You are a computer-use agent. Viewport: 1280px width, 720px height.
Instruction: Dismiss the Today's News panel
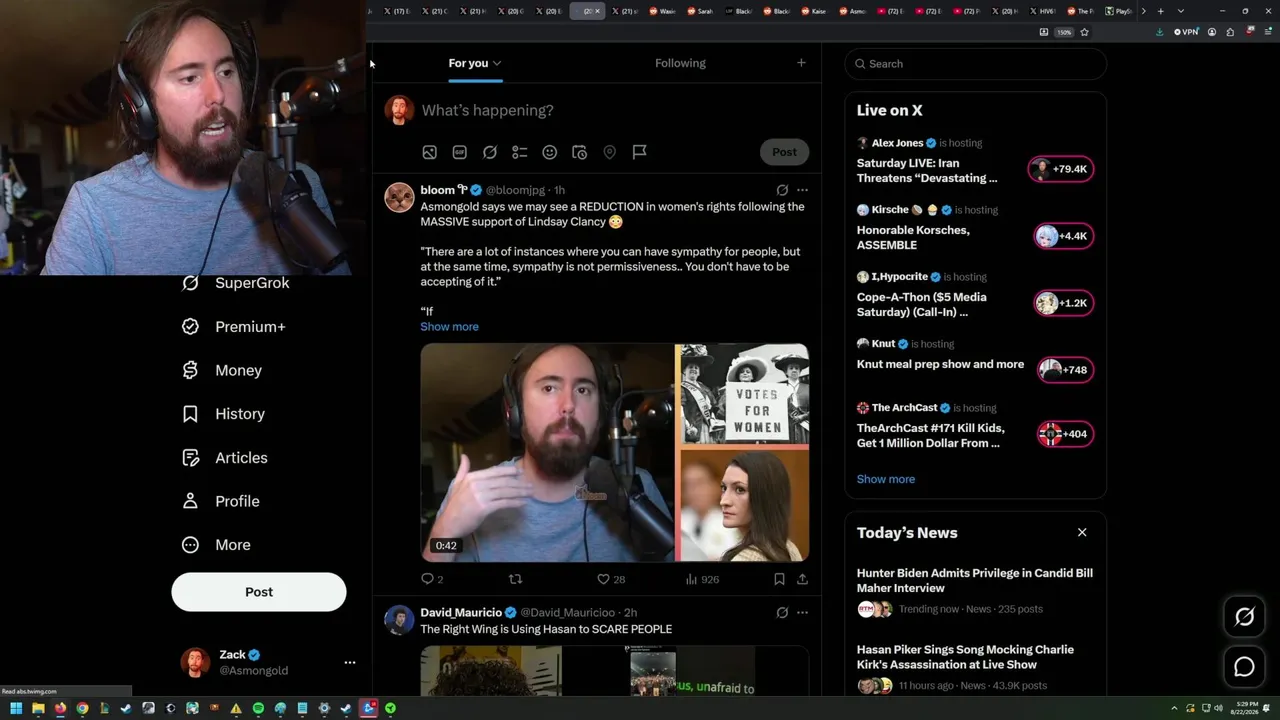coord(1082,533)
